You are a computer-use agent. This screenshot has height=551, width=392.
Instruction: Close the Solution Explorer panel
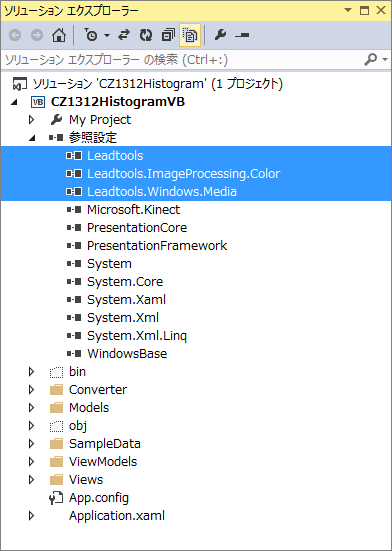(x=381, y=10)
